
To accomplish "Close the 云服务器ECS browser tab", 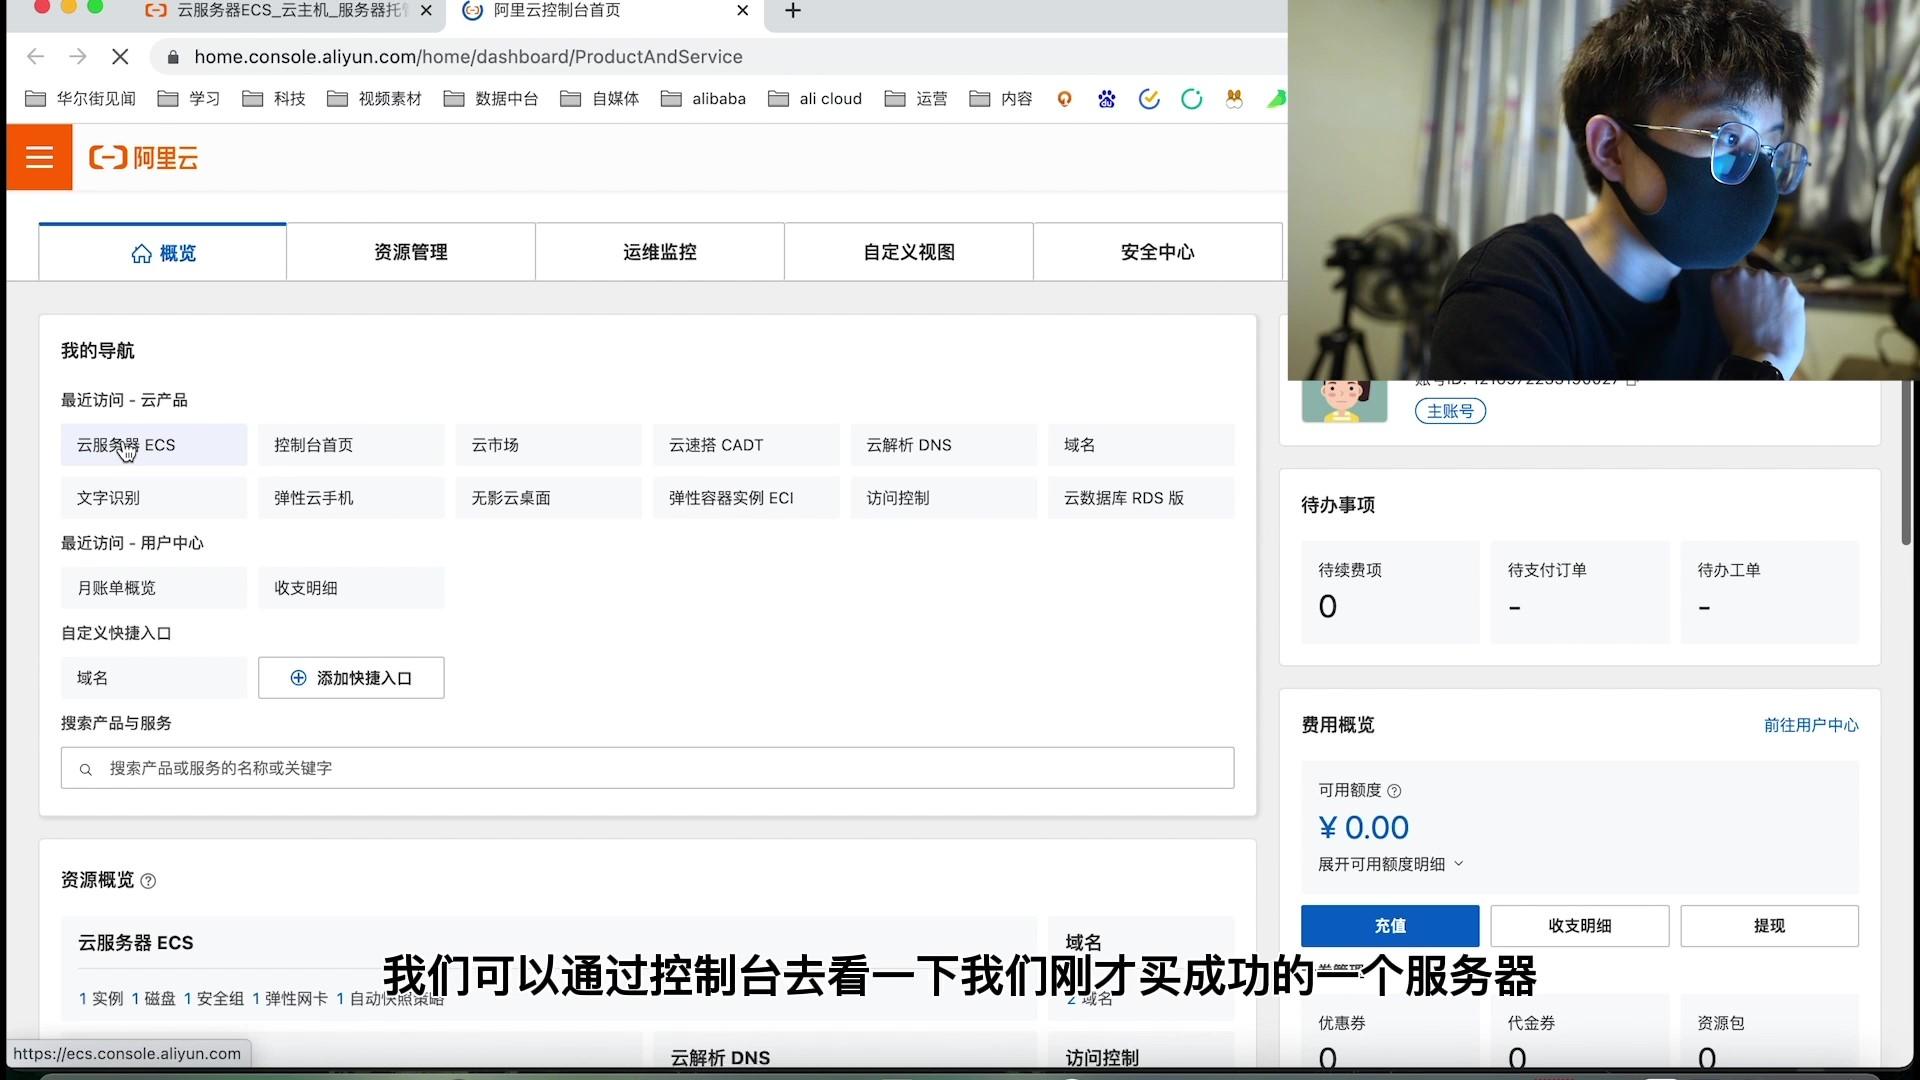I will tap(426, 11).
